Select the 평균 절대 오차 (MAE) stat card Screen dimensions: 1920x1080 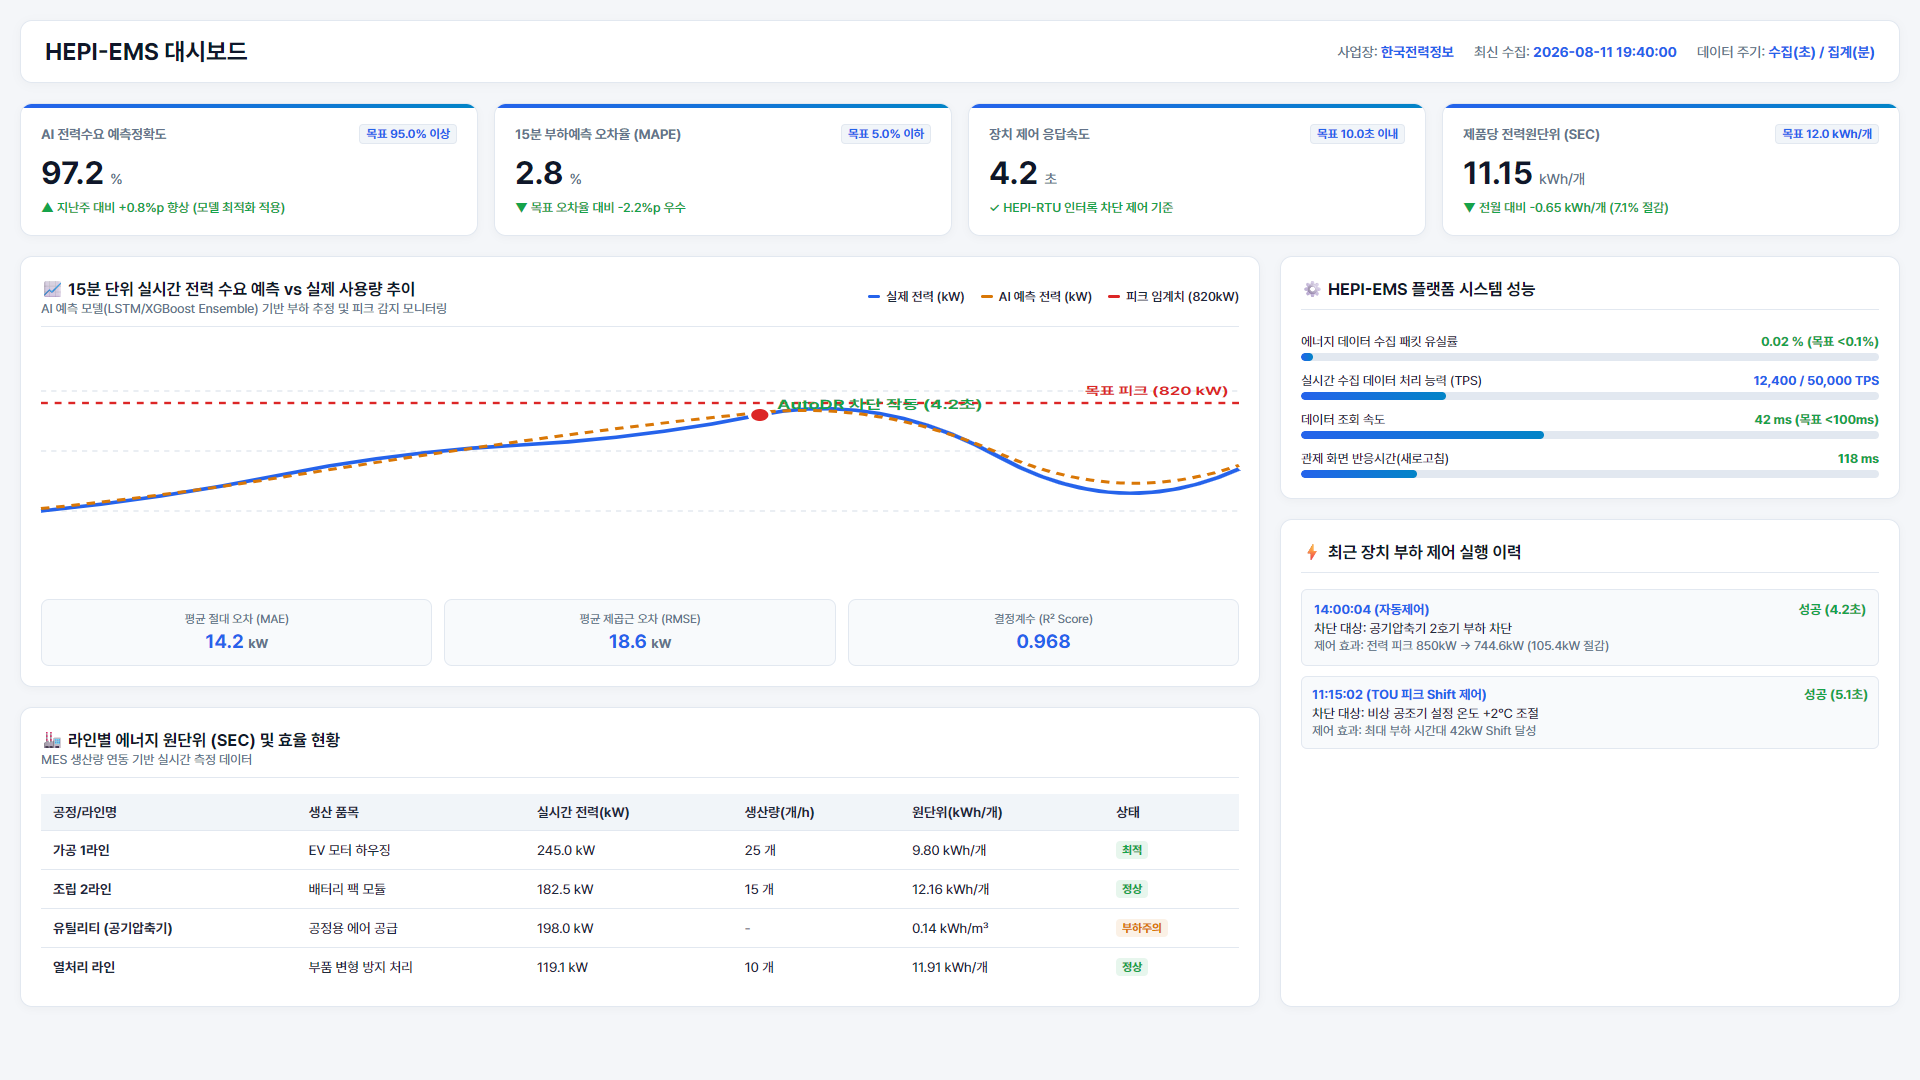pyautogui.click(x=236, y=632)
